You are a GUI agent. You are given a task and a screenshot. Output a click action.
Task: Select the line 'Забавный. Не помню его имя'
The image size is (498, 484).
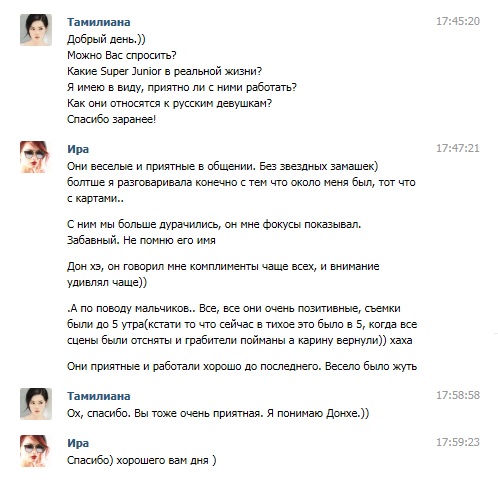point(141,240)
